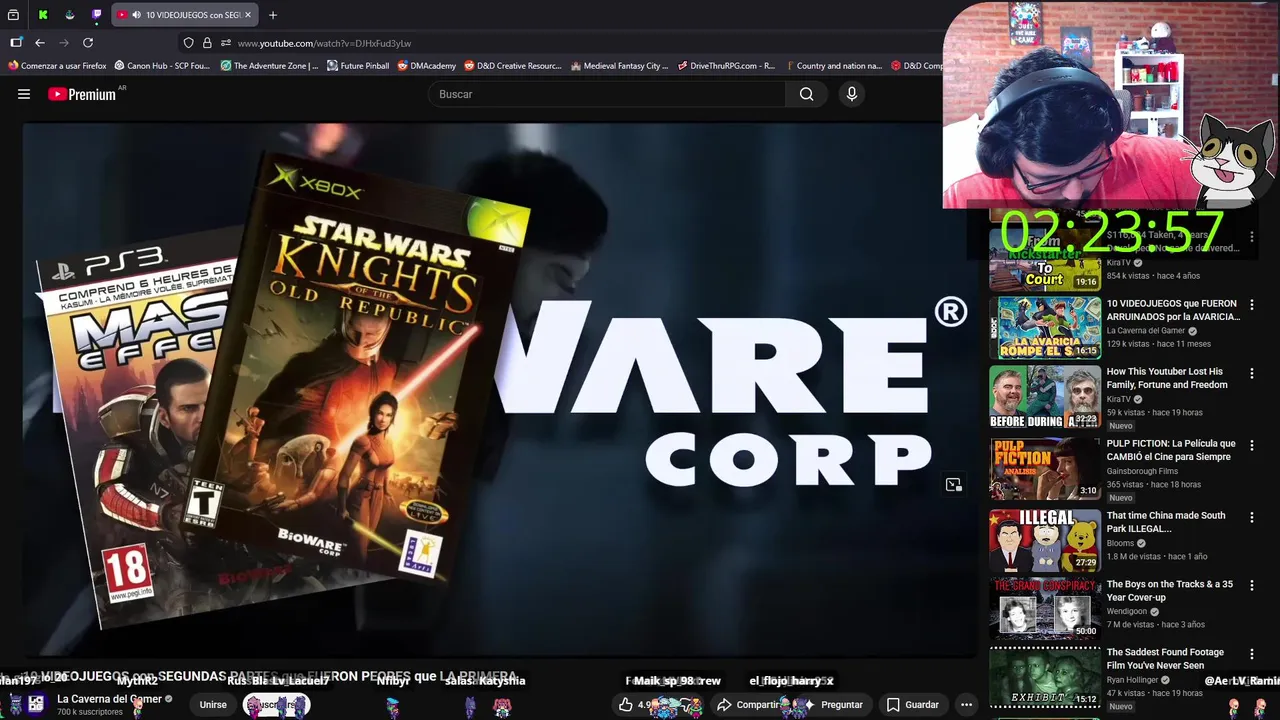Viewport: 1280px width, 720px height.
Task: Open options for South Park ILLEGAL video
Action: [1251, 517]
